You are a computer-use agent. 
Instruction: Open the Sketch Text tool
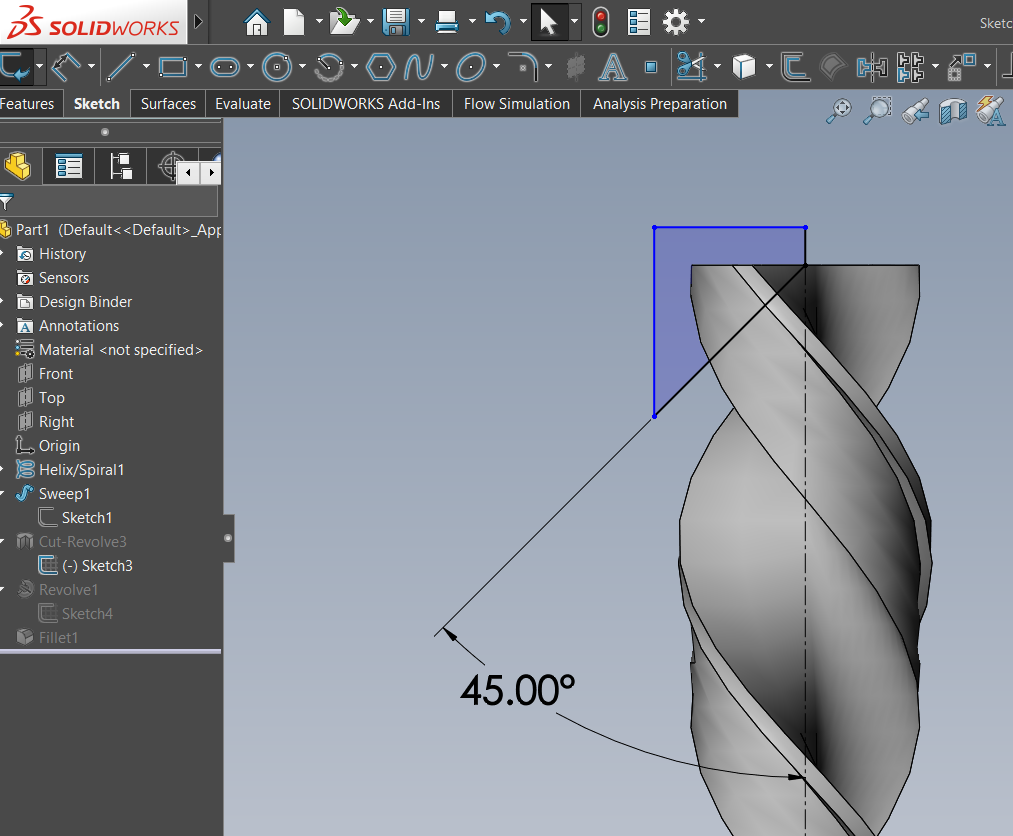612,68
